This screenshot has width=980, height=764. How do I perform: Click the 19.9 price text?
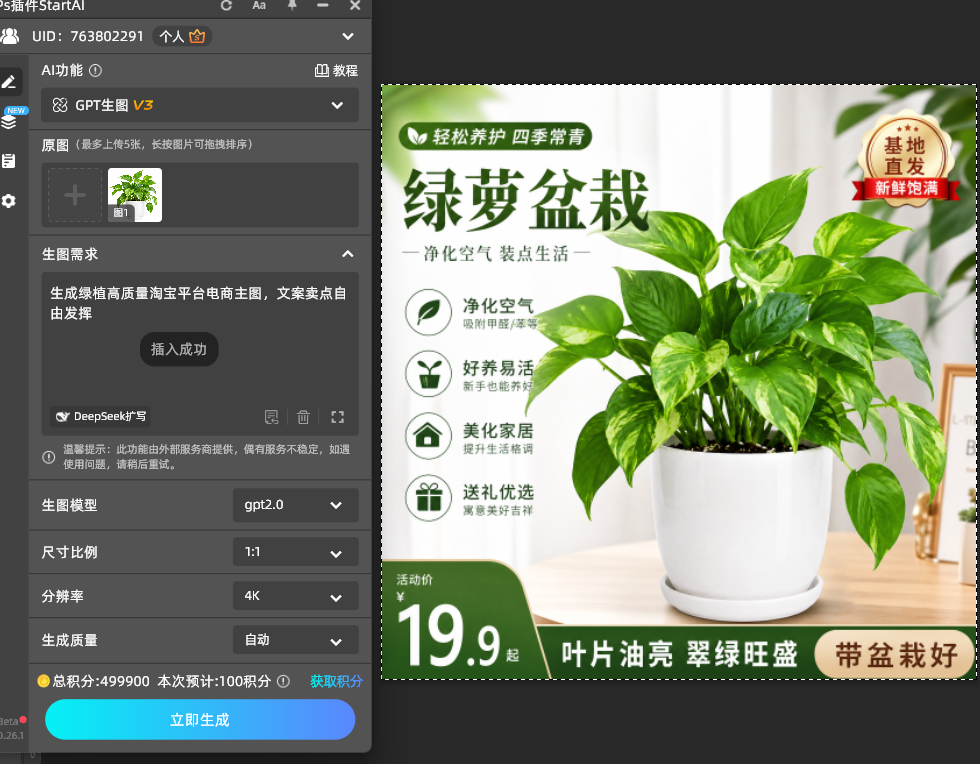(449, 637)
